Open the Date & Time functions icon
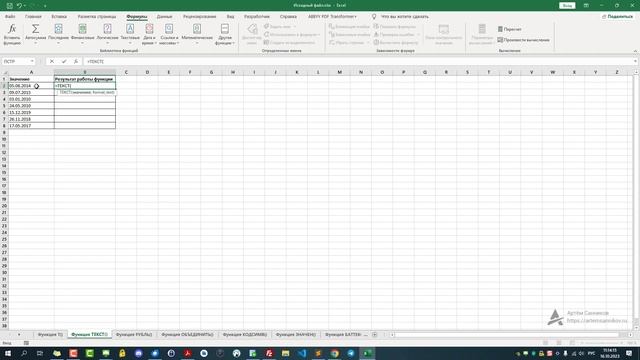 click(149, 29)
